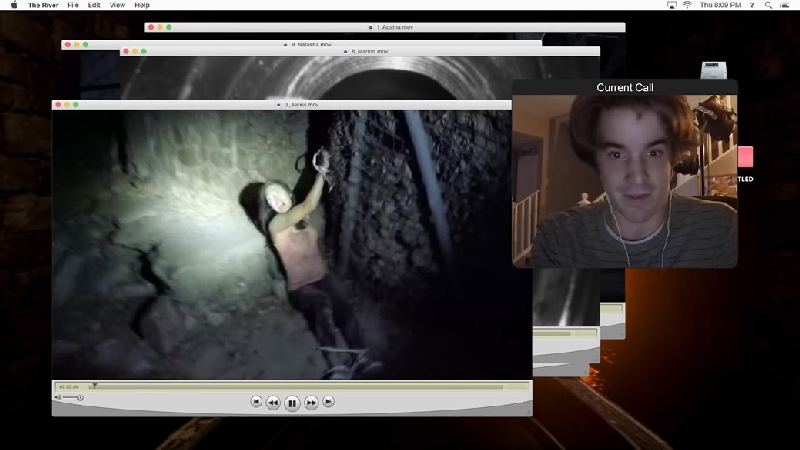Maximize the Agatha .mov video window
The image size is (800, 450).
point(169,28)
